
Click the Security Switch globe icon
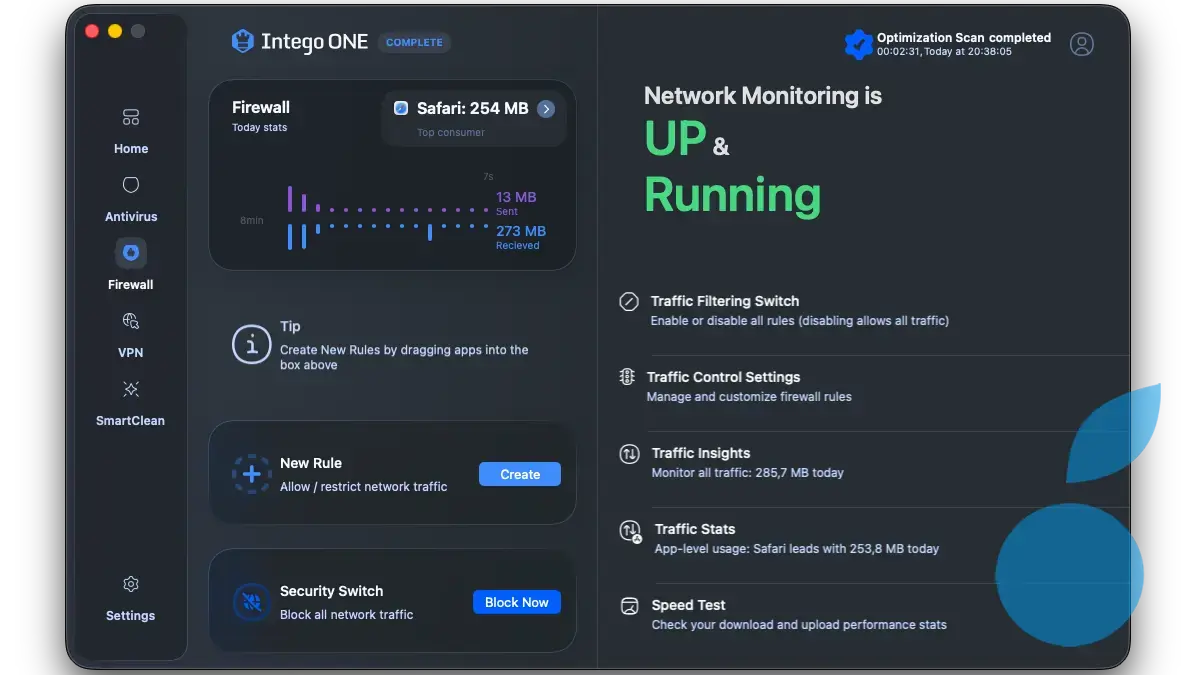pyautogui.click(x=252, y=602)
